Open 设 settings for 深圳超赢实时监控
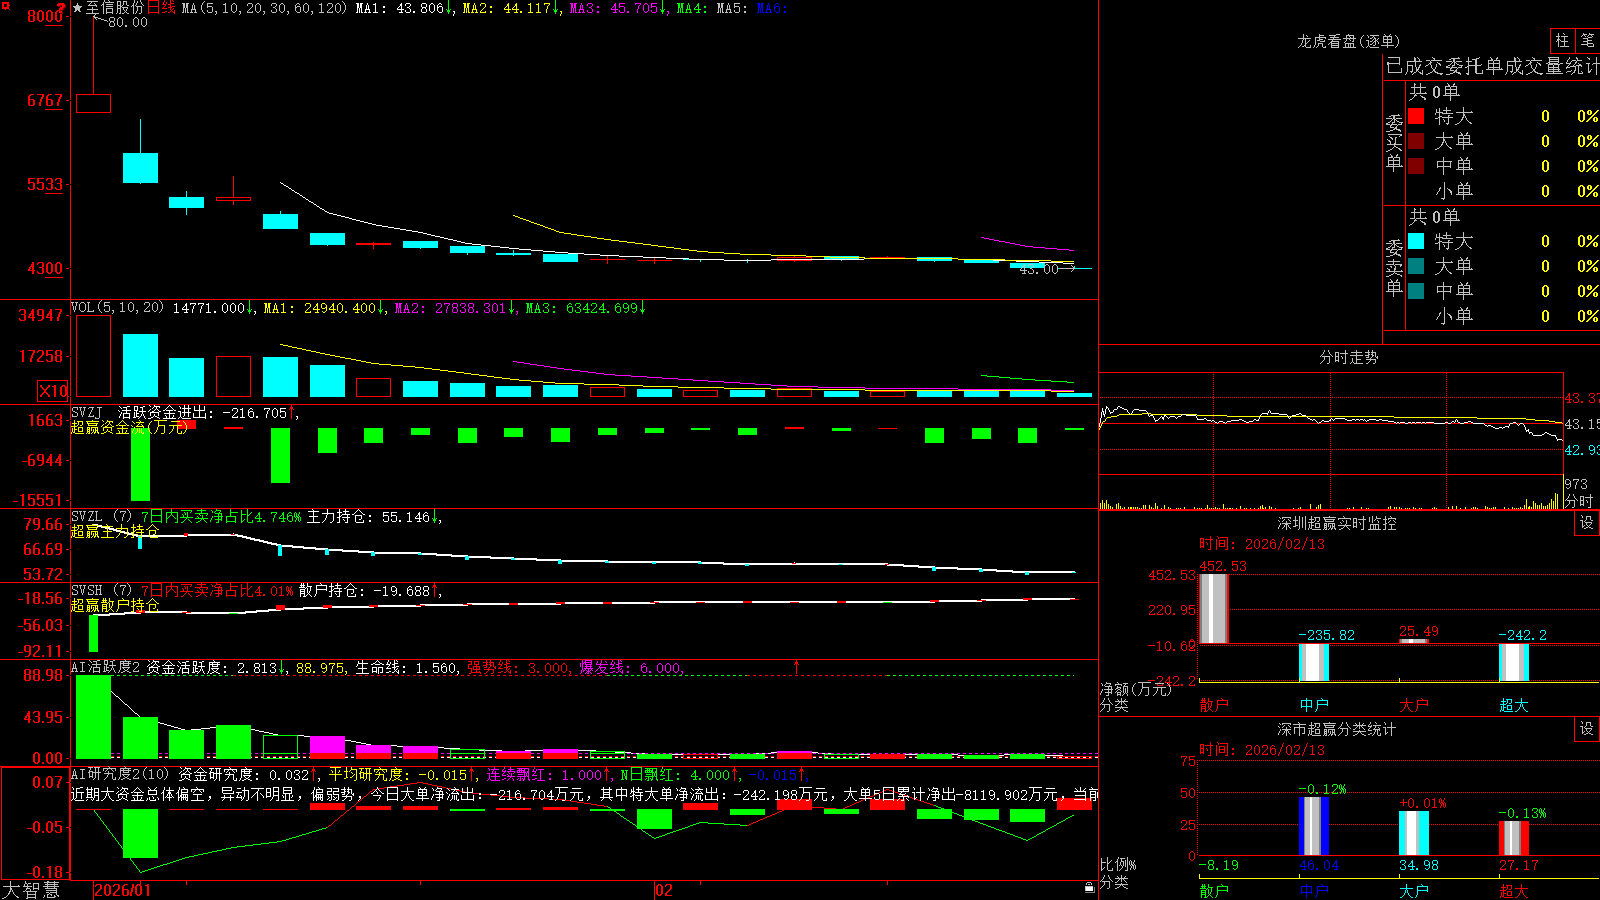Image resolution: width=1600 pixels, height=900 pixels. 1586,523
